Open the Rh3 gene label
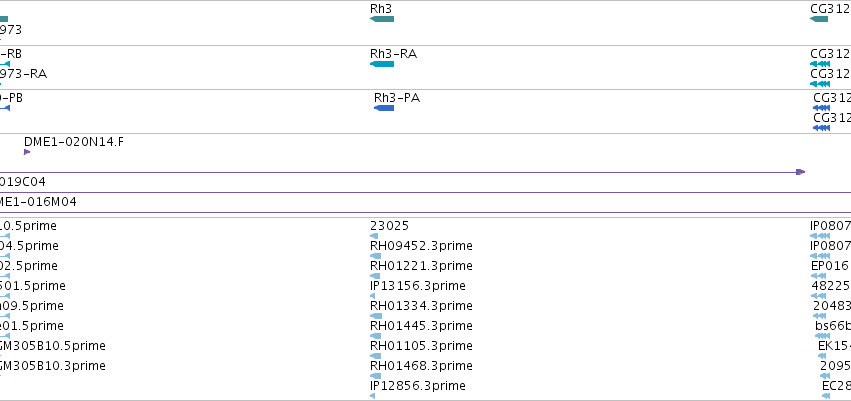851x401 pixels. [x=380, y=9]
